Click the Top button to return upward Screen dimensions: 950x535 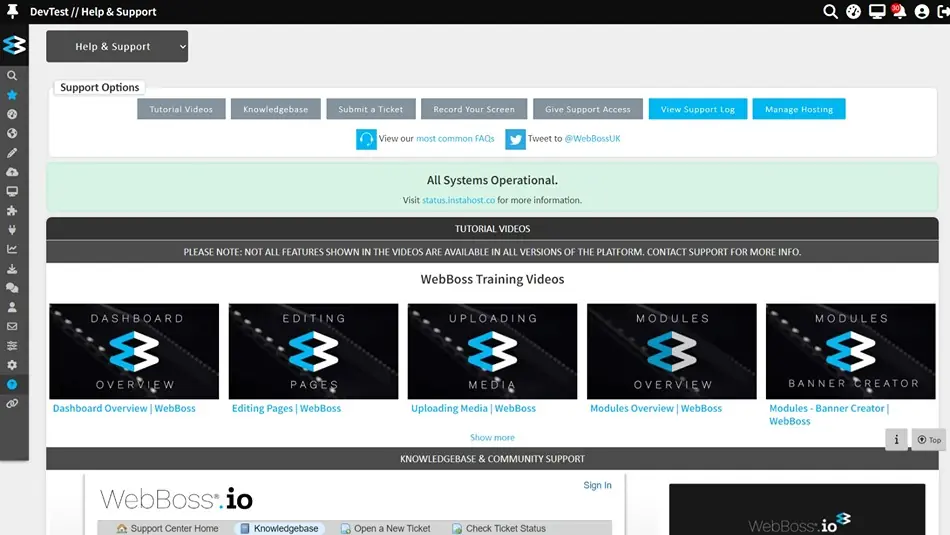tap(929, 440)
